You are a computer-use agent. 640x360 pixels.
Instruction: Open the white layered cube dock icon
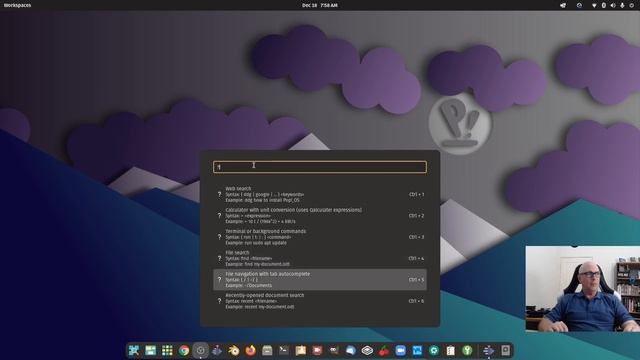click(x=367, y=350)
